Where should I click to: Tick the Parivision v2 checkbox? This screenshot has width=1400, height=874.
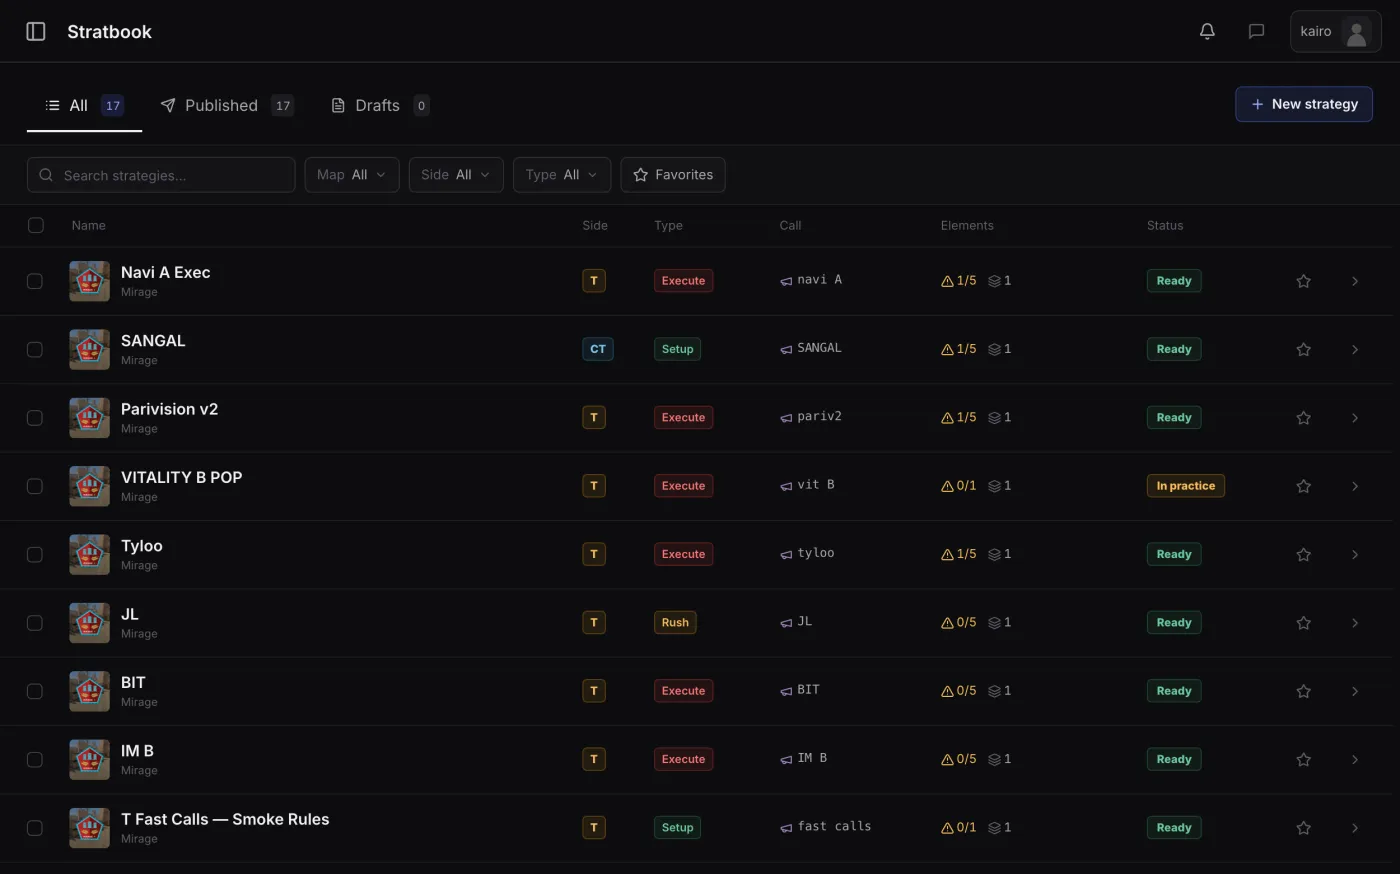[x=35, y=418]
